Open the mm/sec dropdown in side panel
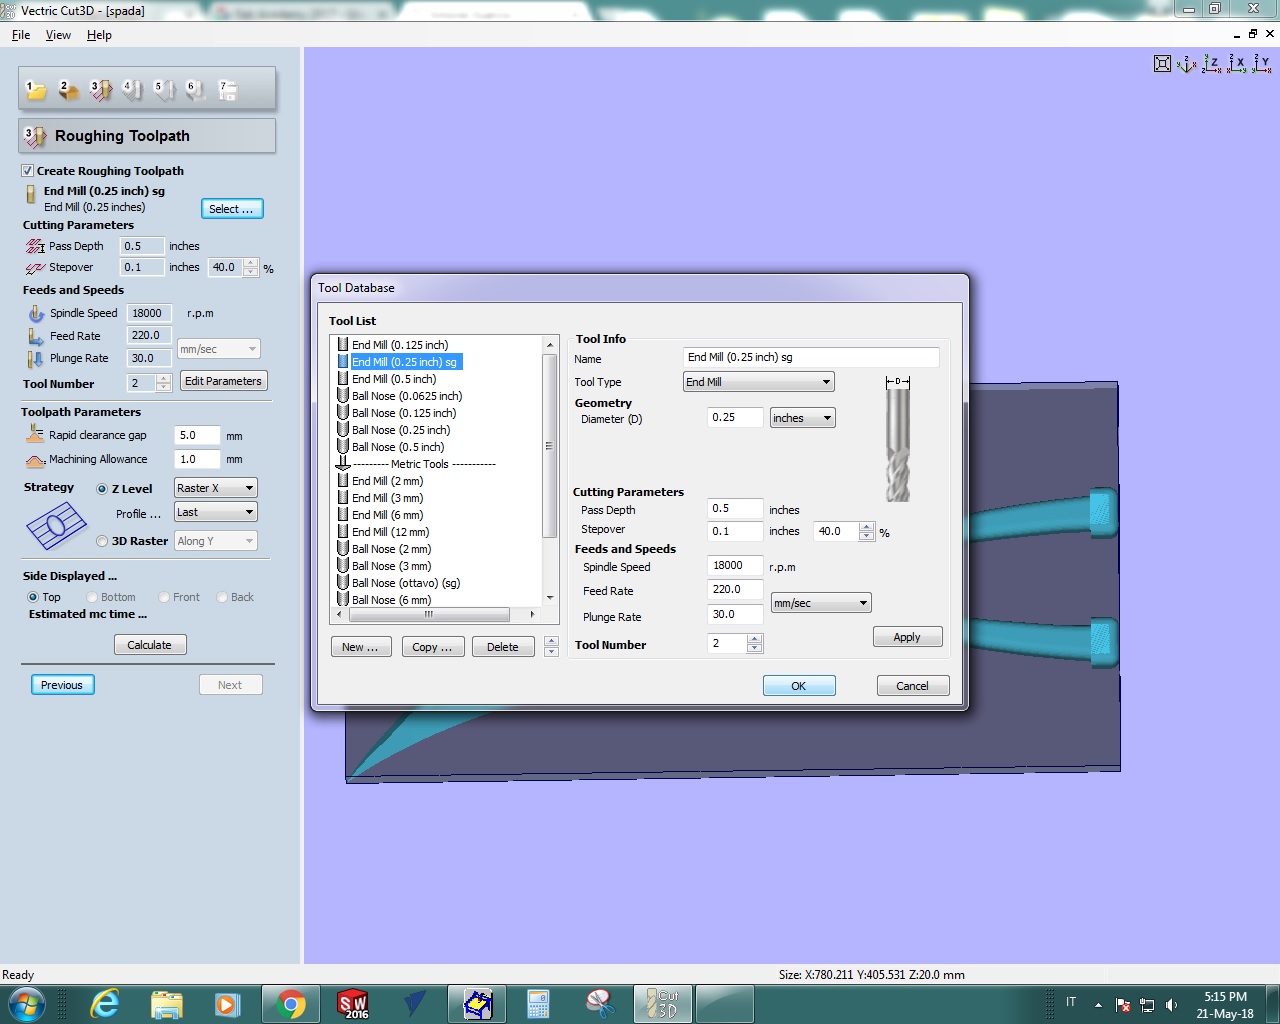1280x1024 pixels. coord(218,349)
